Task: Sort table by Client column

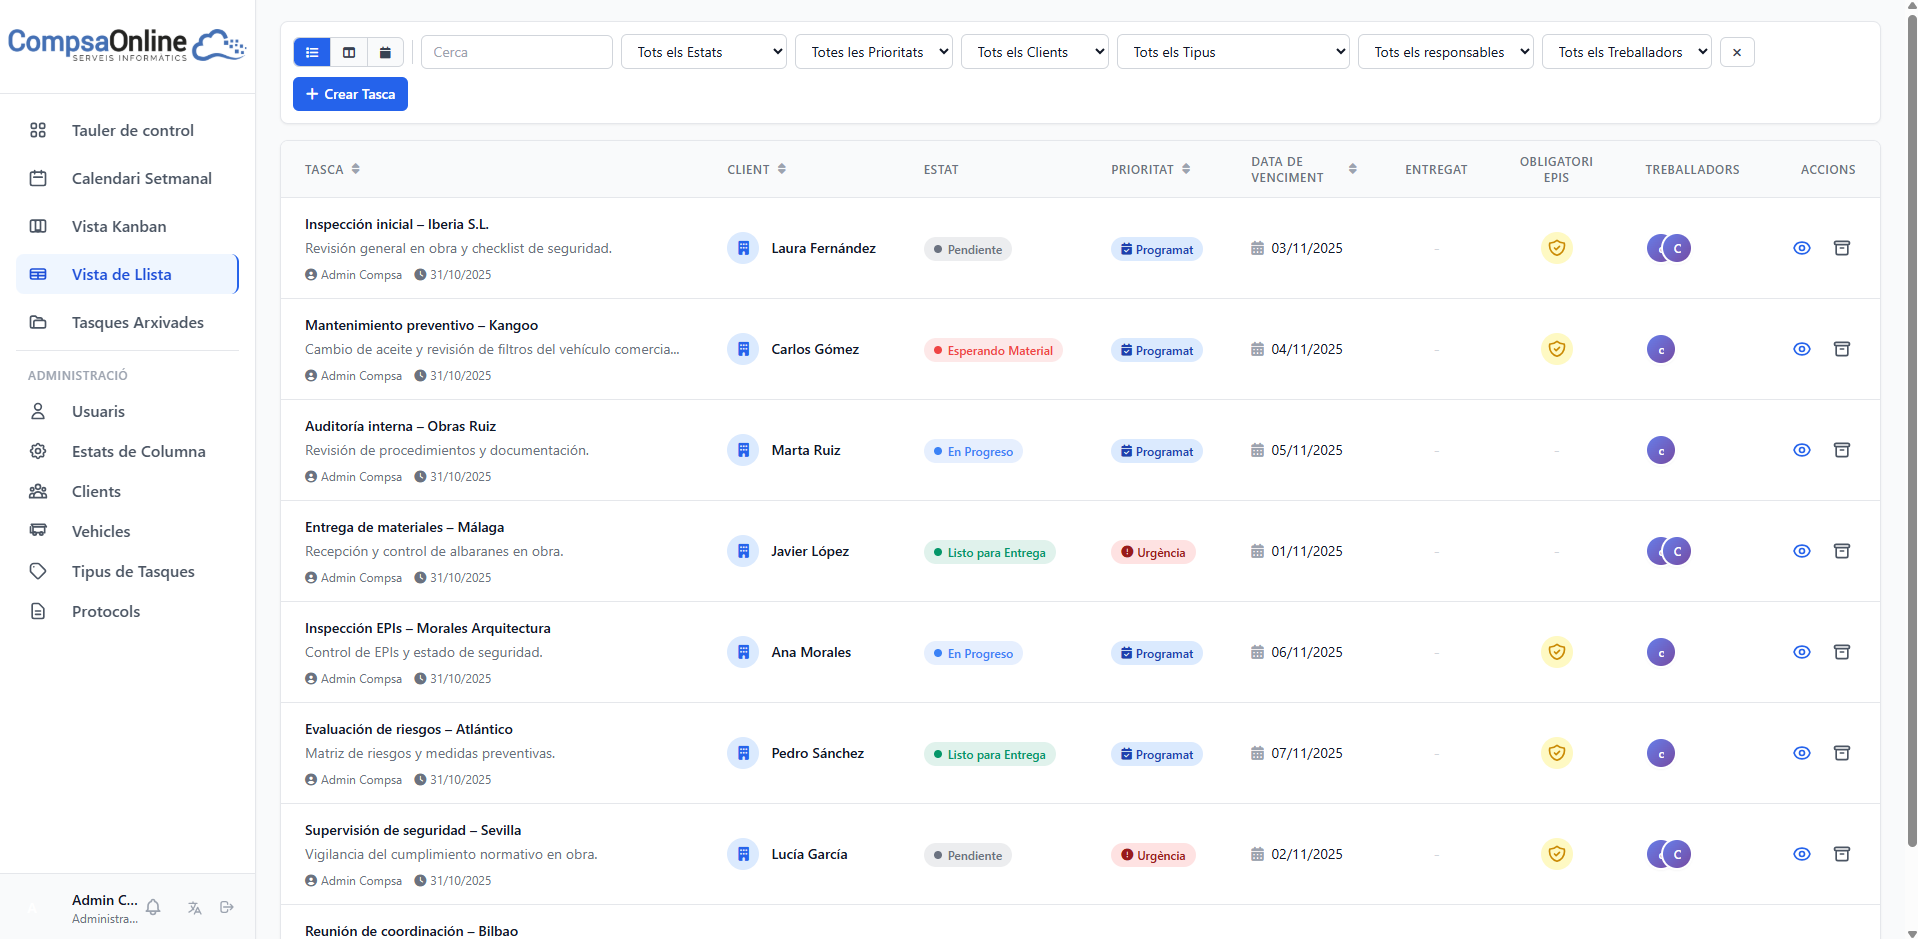Action: (x=756, y=169)
